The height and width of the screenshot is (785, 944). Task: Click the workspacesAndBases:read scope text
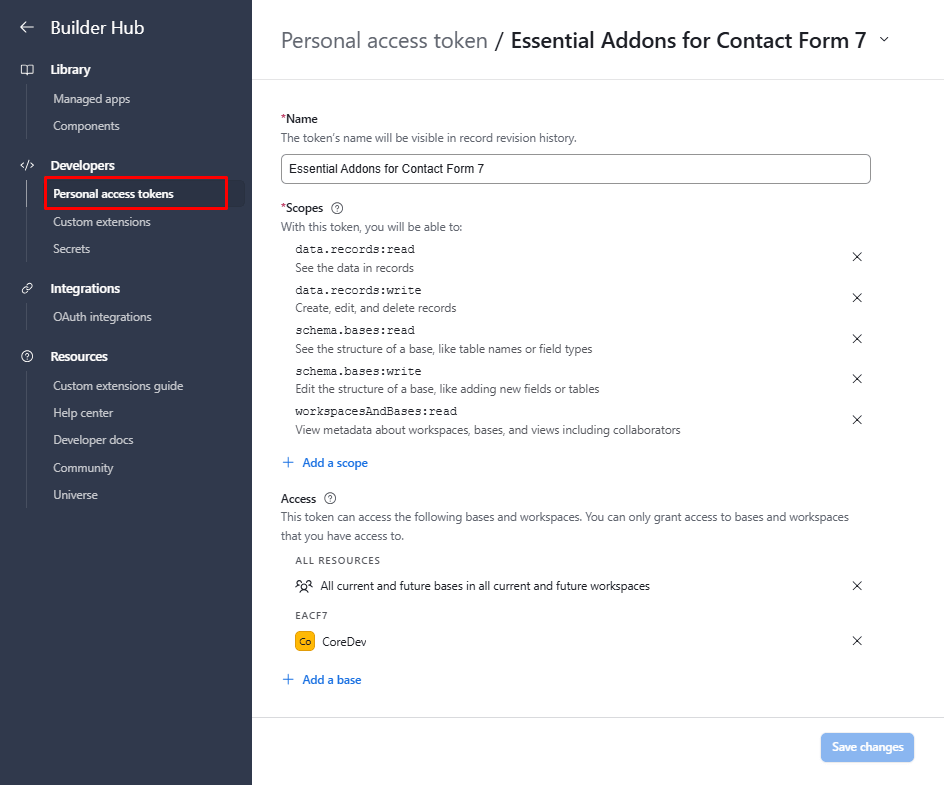coord(376,412)
